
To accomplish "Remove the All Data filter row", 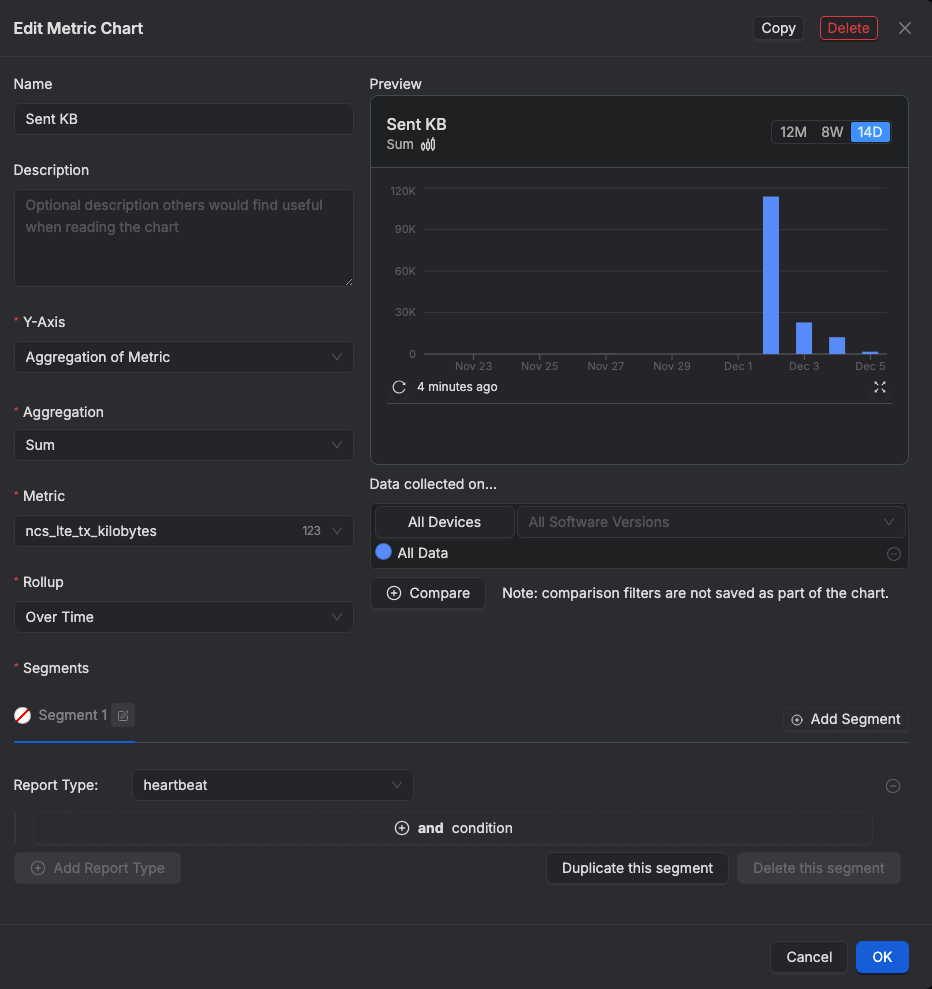I will coord(894,554).
